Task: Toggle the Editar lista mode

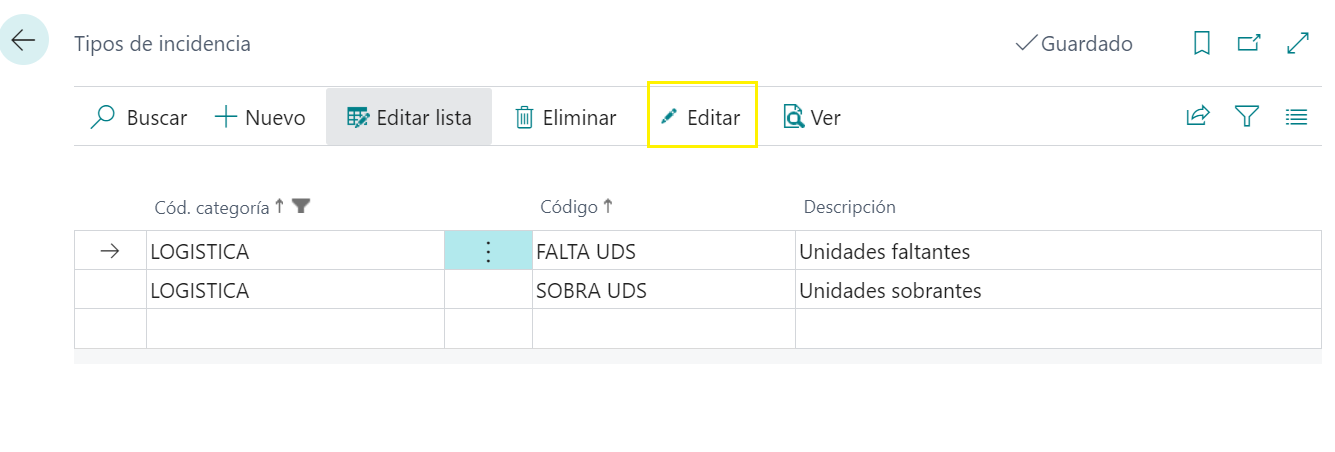Action: [x=409, y=117]
